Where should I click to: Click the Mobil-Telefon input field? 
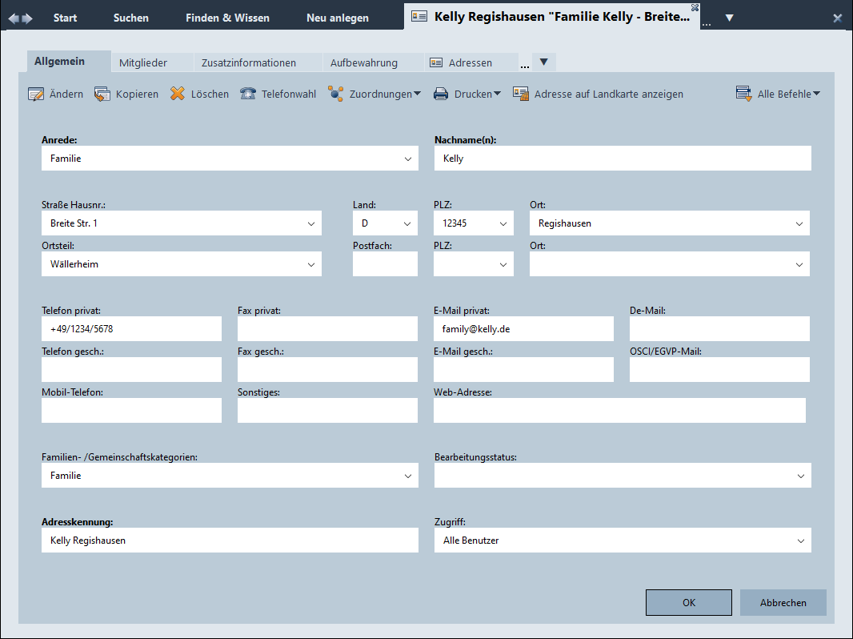point(131,411)
